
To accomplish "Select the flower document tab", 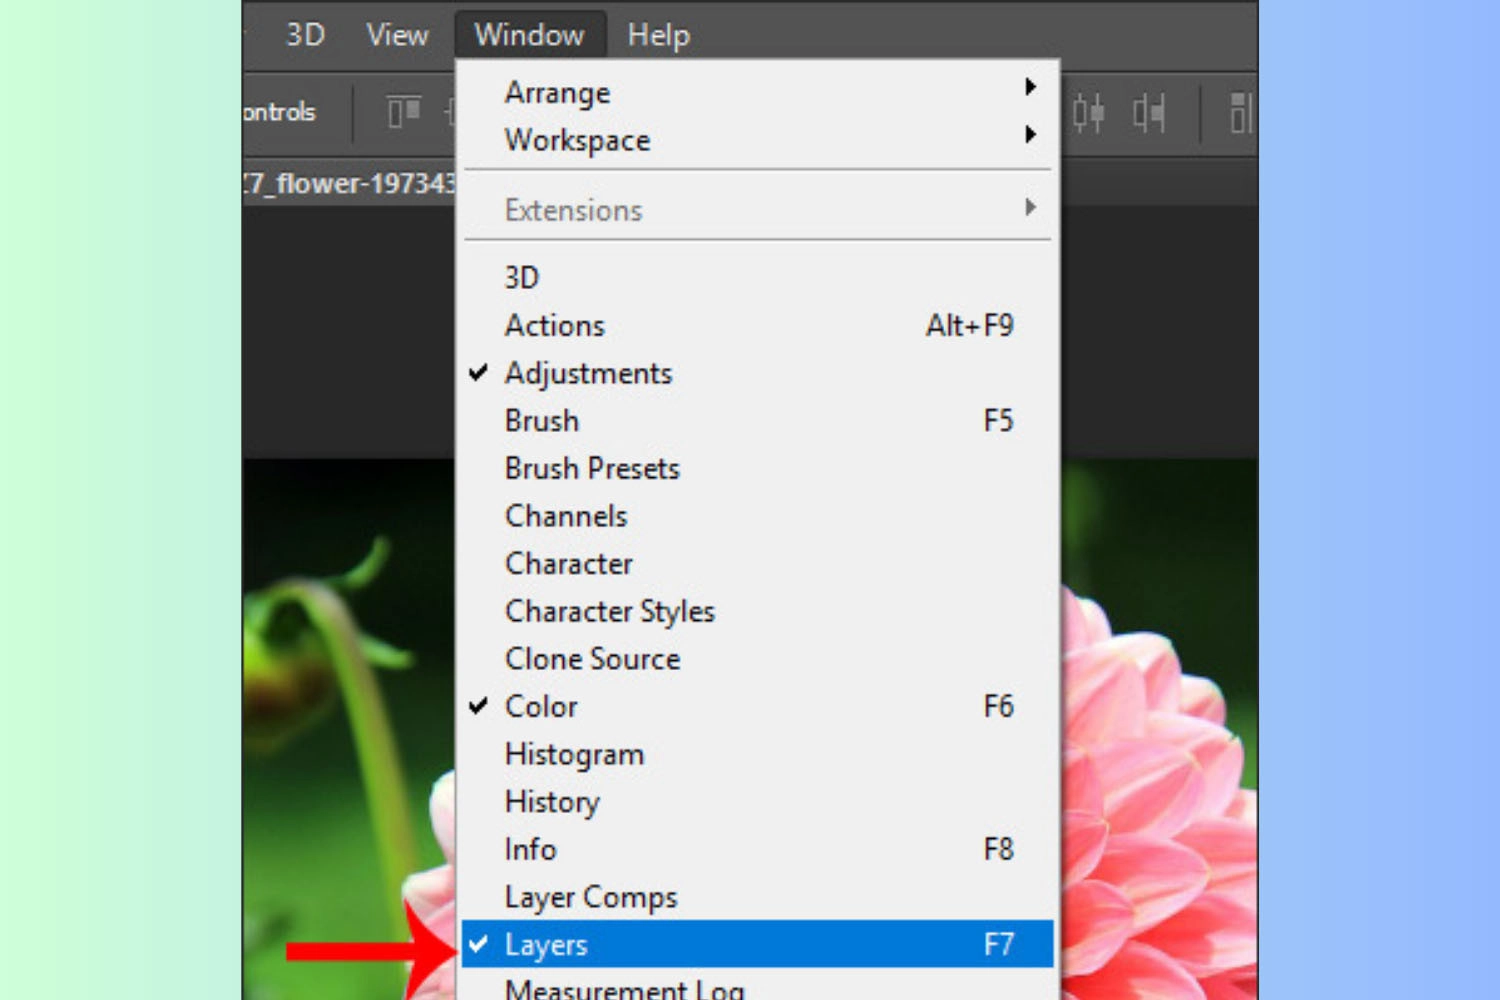I will tap(349, 184).
